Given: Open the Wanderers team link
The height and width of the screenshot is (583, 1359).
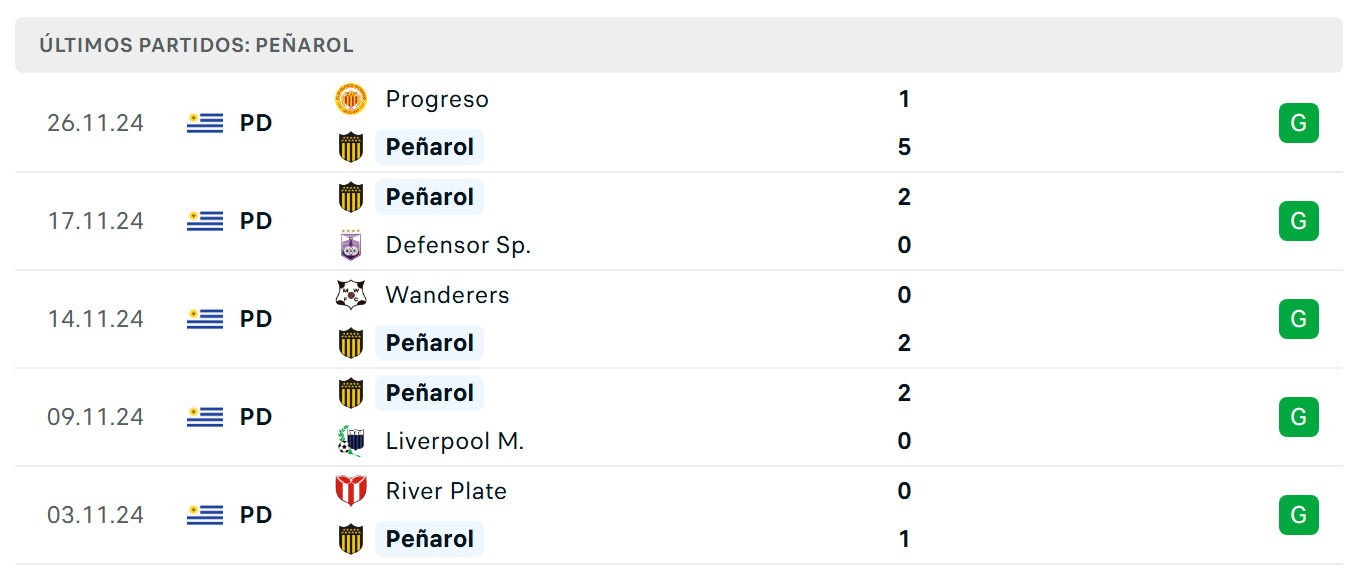Looking at the screenshot, I should coord(447,295).
